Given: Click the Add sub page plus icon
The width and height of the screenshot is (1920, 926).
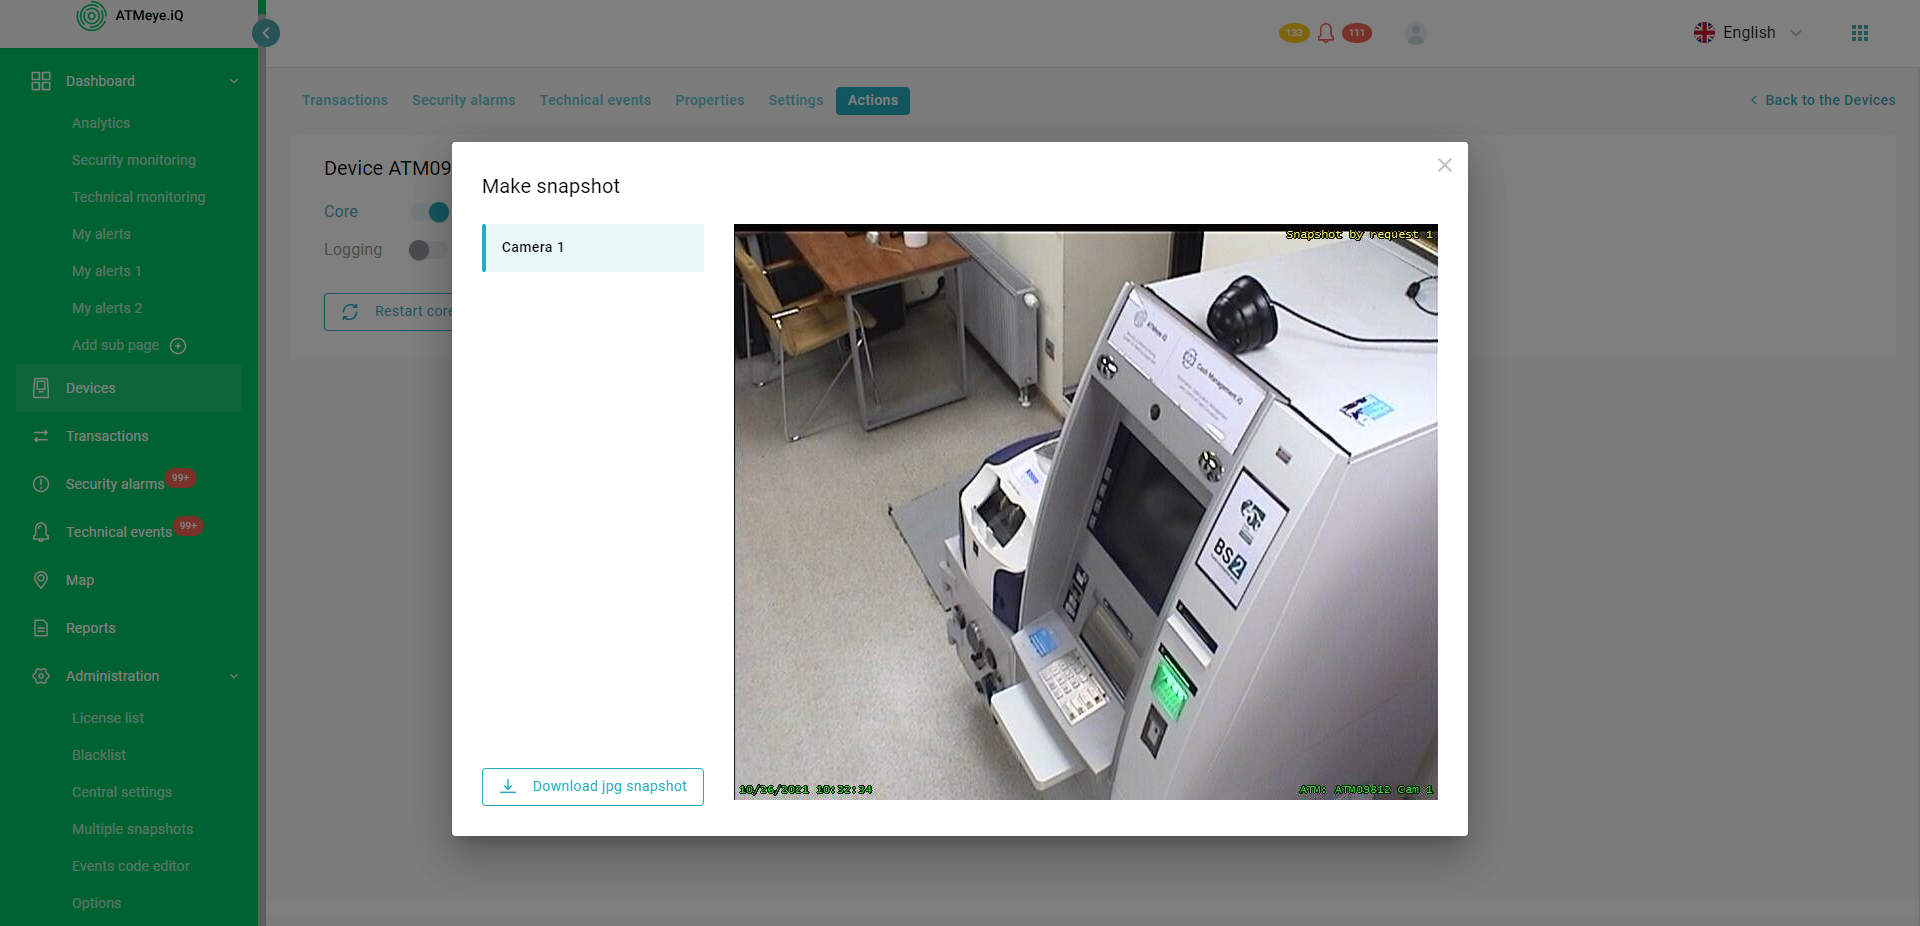Looking at the screenshot, I should tap(178, 346).
